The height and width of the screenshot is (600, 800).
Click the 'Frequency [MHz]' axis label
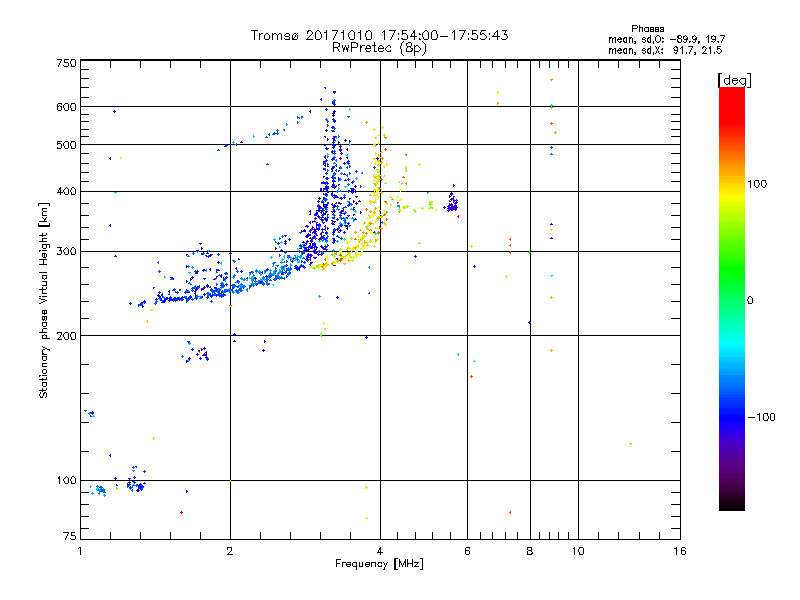coord(379,564)
